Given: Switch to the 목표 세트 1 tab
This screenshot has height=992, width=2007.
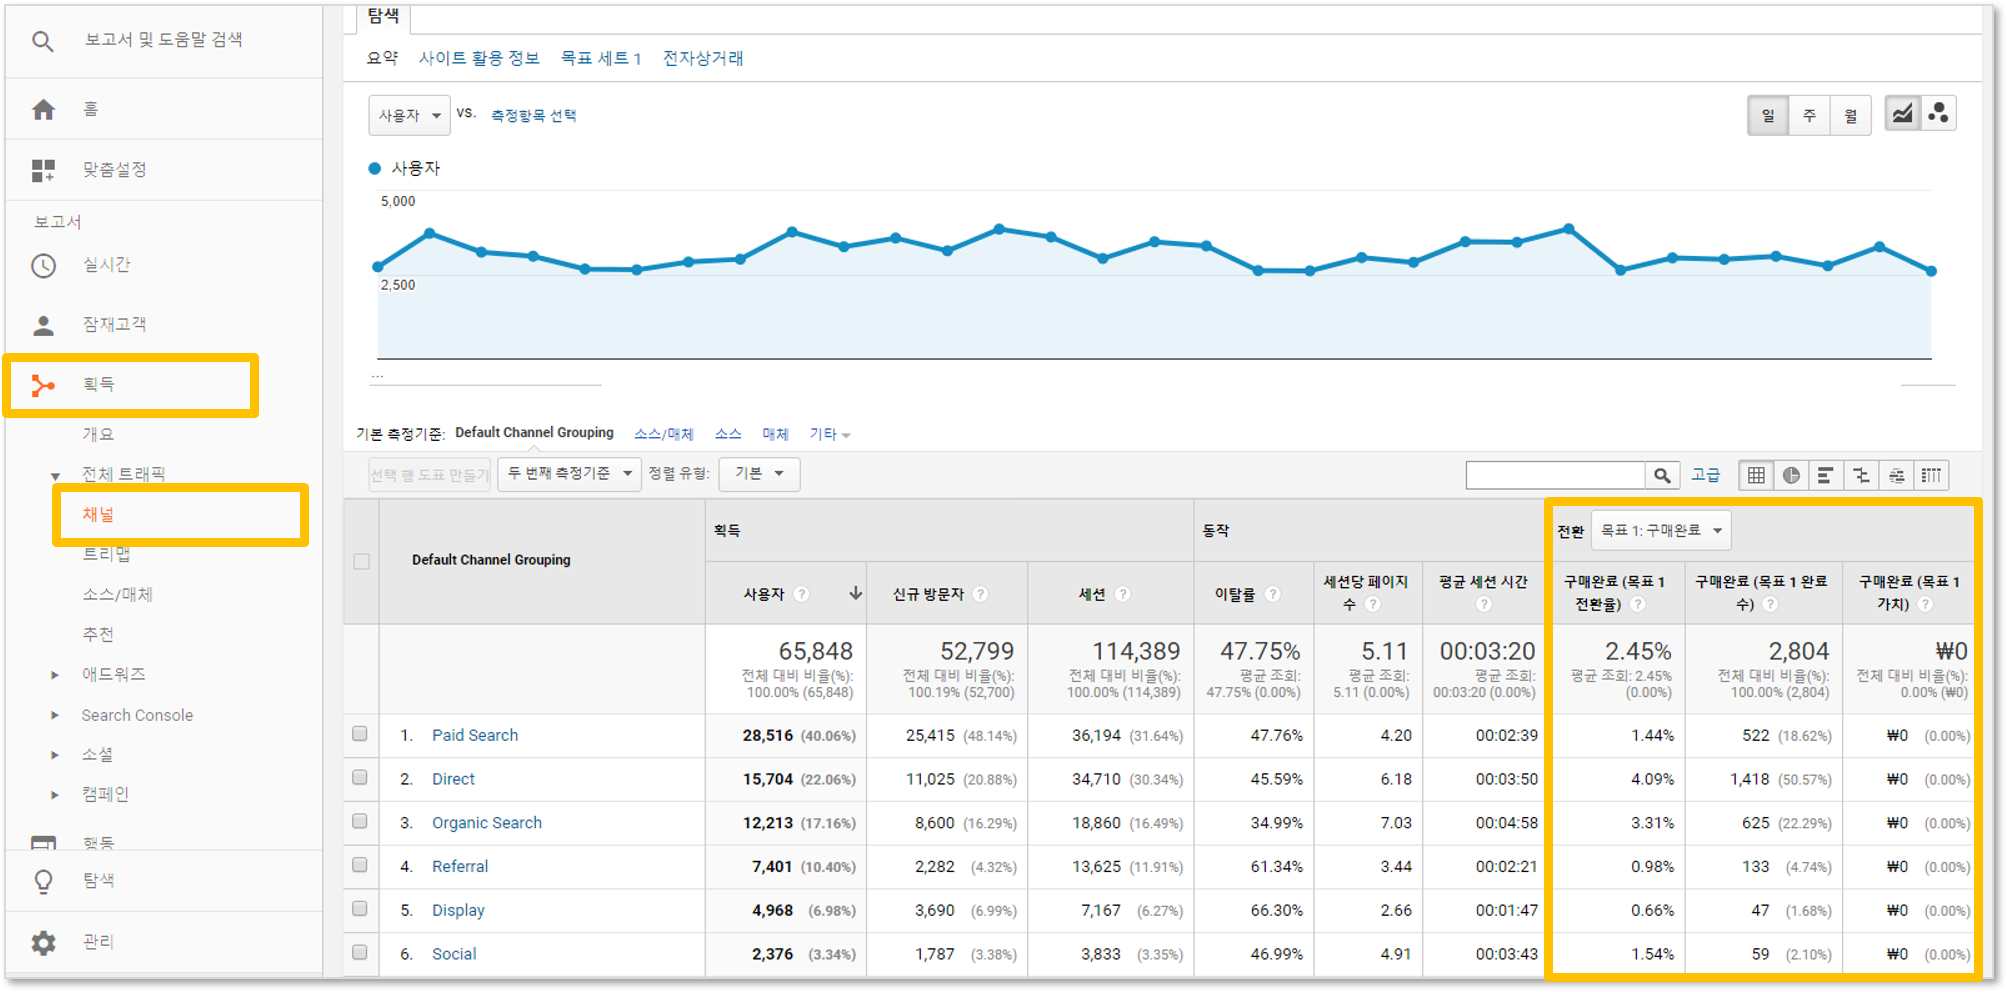Looking at the screenshot, I should pos(601,58).
